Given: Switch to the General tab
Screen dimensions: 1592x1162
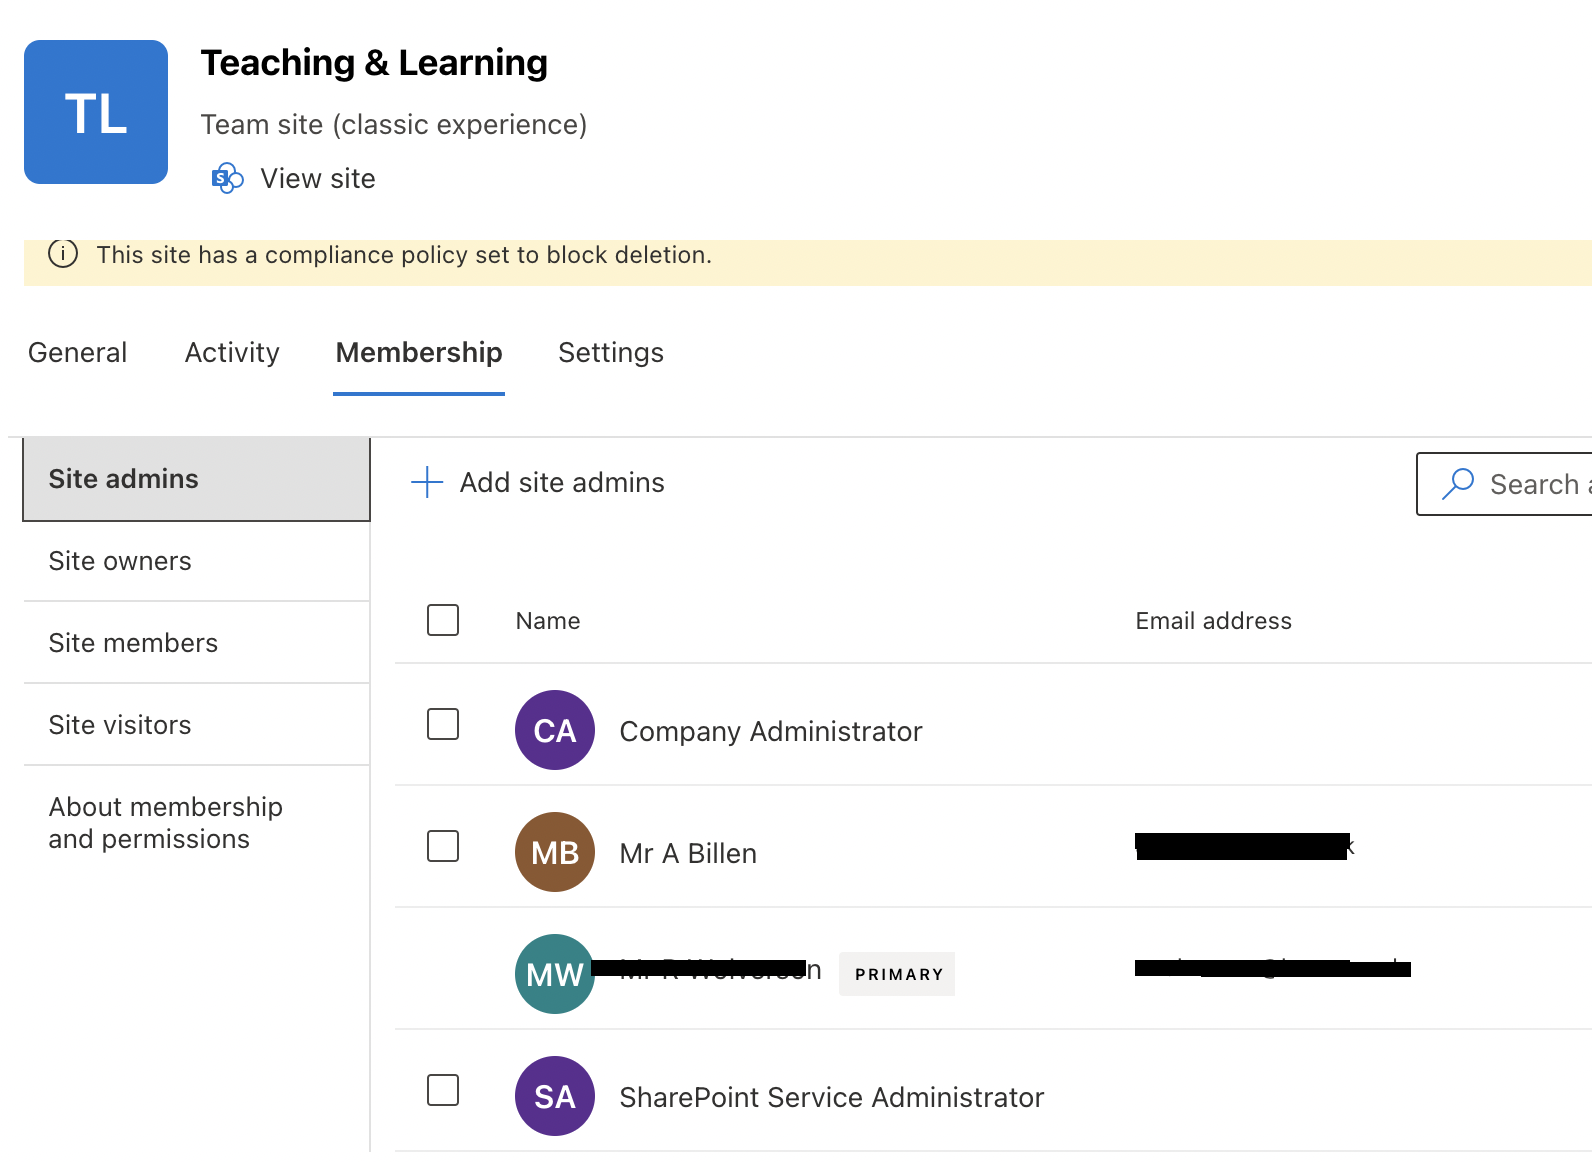Looking at the screenshot, I should point(78,352).
